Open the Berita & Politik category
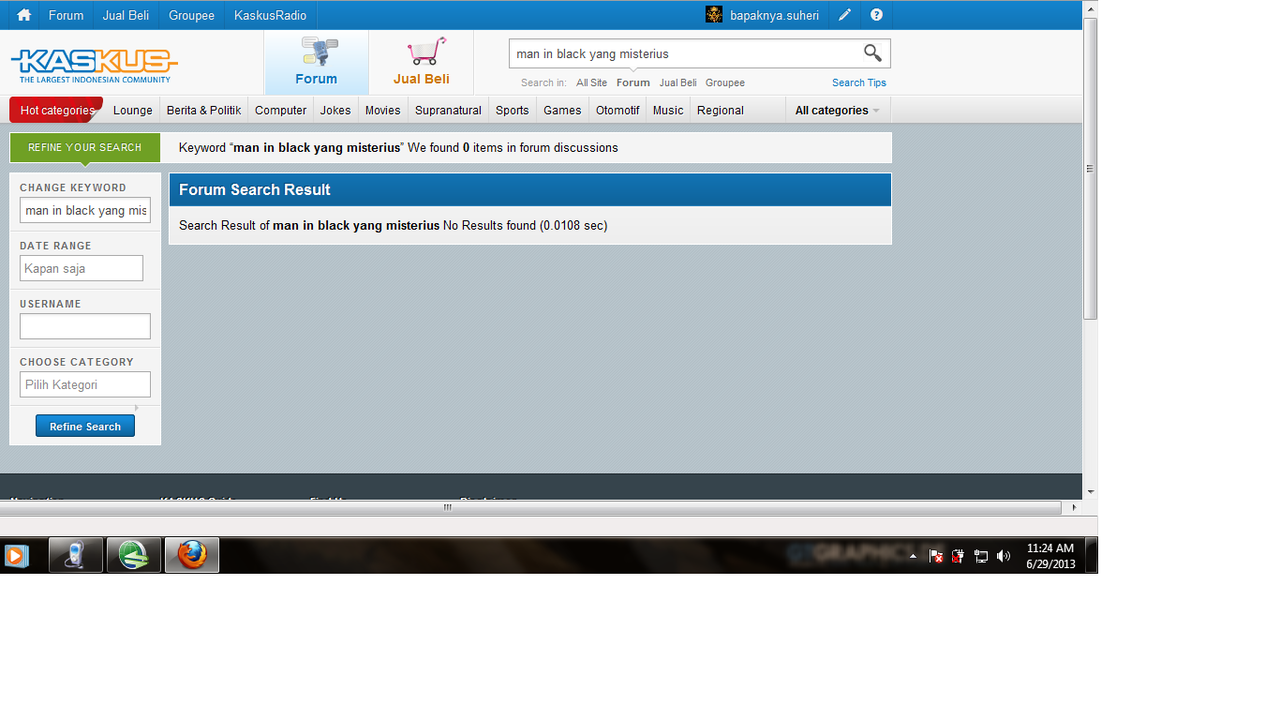The image size is (1280, 720). pos(204,110)
